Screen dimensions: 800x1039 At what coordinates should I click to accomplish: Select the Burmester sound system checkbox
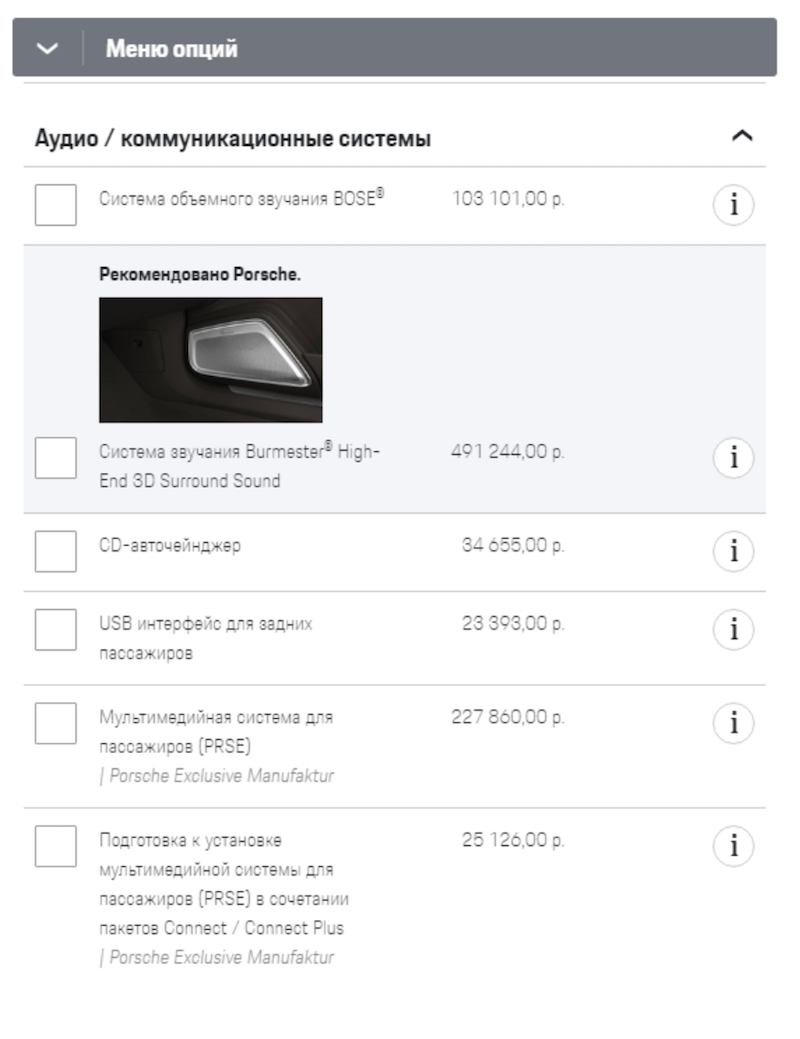56,458
